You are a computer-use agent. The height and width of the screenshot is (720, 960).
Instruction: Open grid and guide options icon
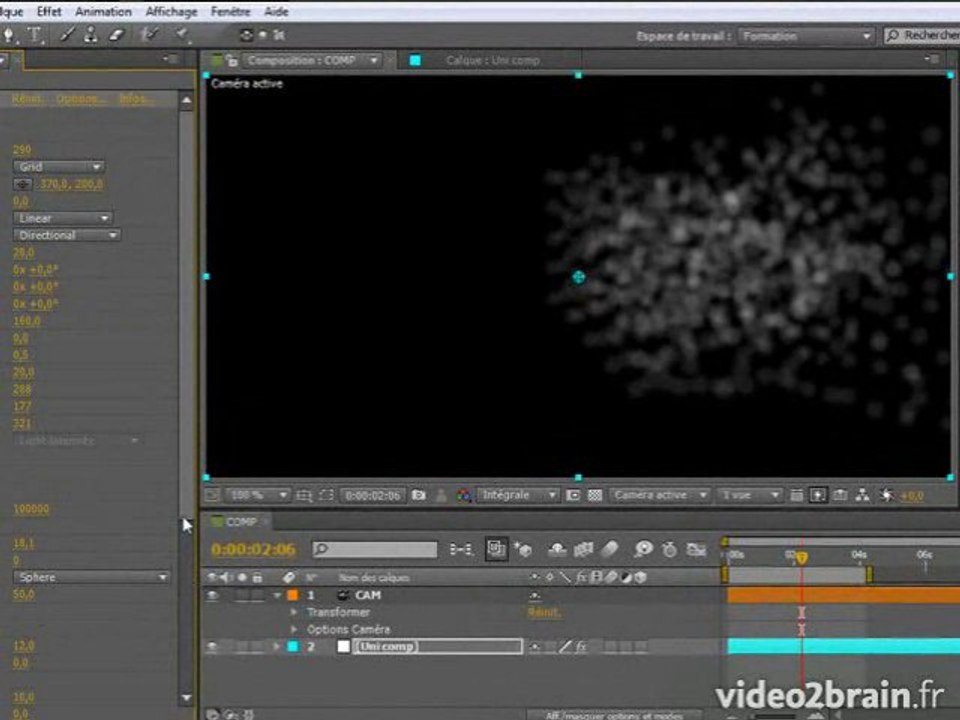(x=304, y=495)
